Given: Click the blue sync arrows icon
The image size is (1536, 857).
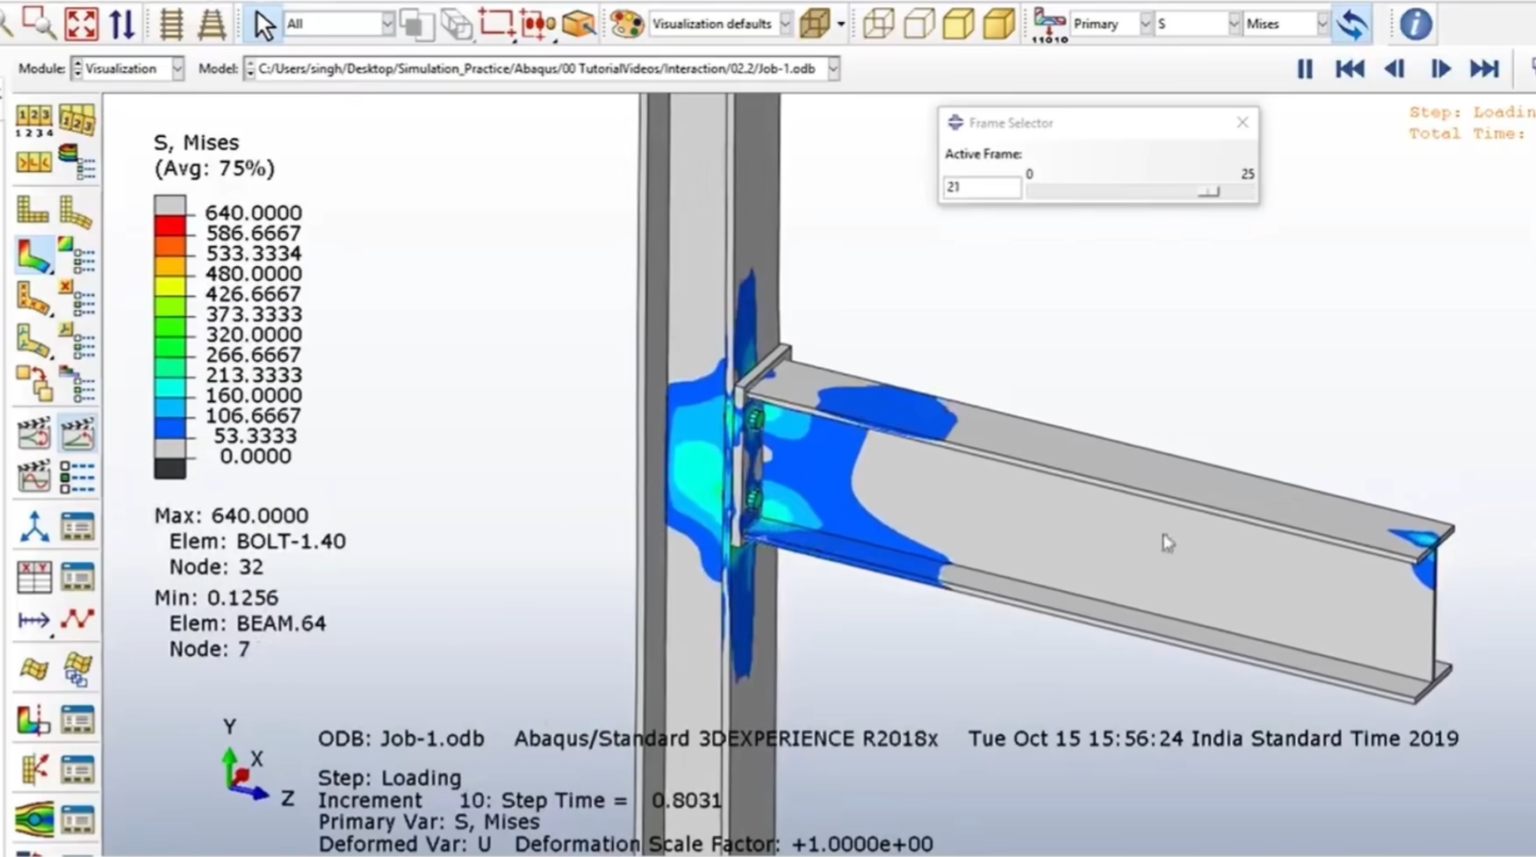Looking at the screenshot, I should pos(1352,24).
